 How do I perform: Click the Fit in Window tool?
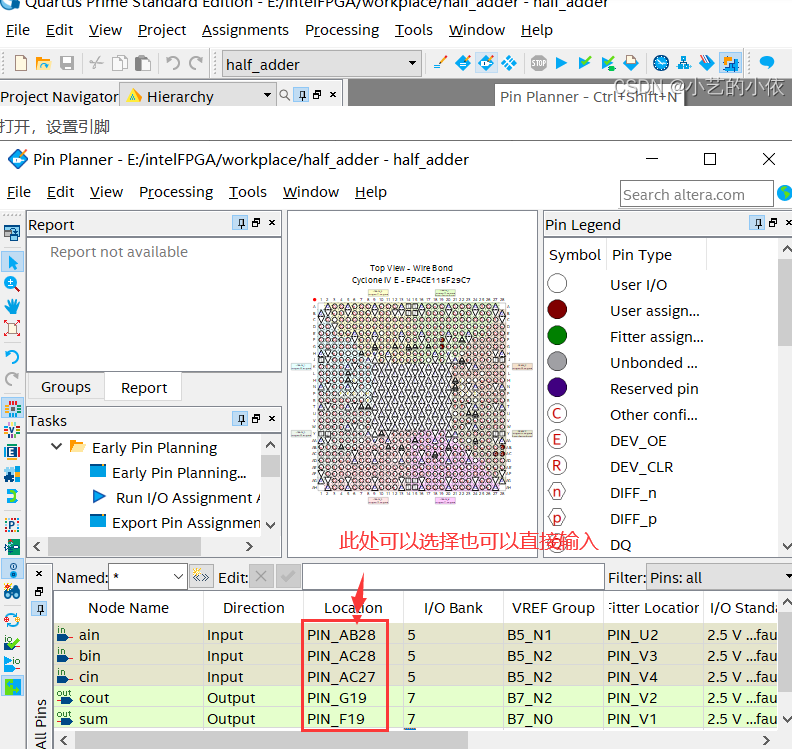[12, 328]
